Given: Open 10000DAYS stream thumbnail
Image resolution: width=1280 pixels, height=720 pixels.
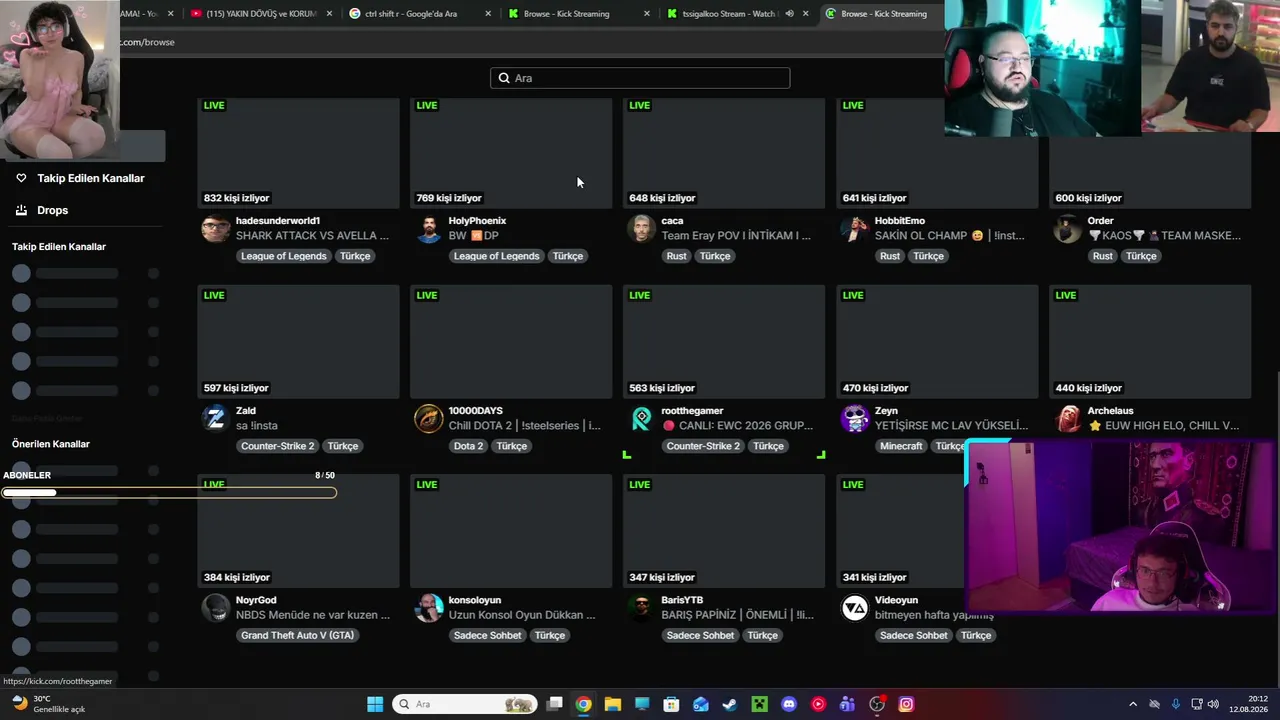Looking at the screenshot, I should pos(511,341).
